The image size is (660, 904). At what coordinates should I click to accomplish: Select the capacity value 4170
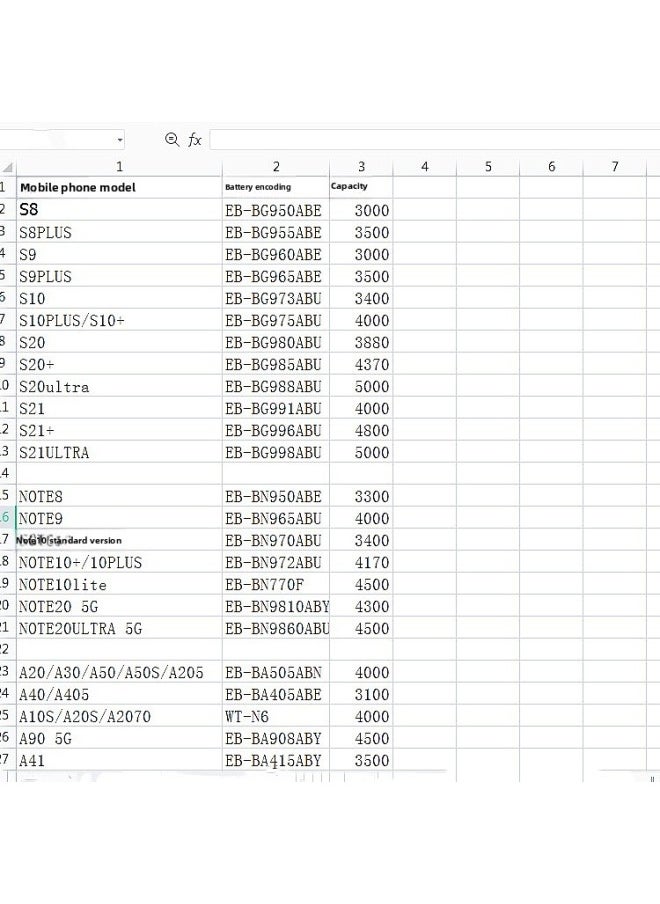pos(361,562)
